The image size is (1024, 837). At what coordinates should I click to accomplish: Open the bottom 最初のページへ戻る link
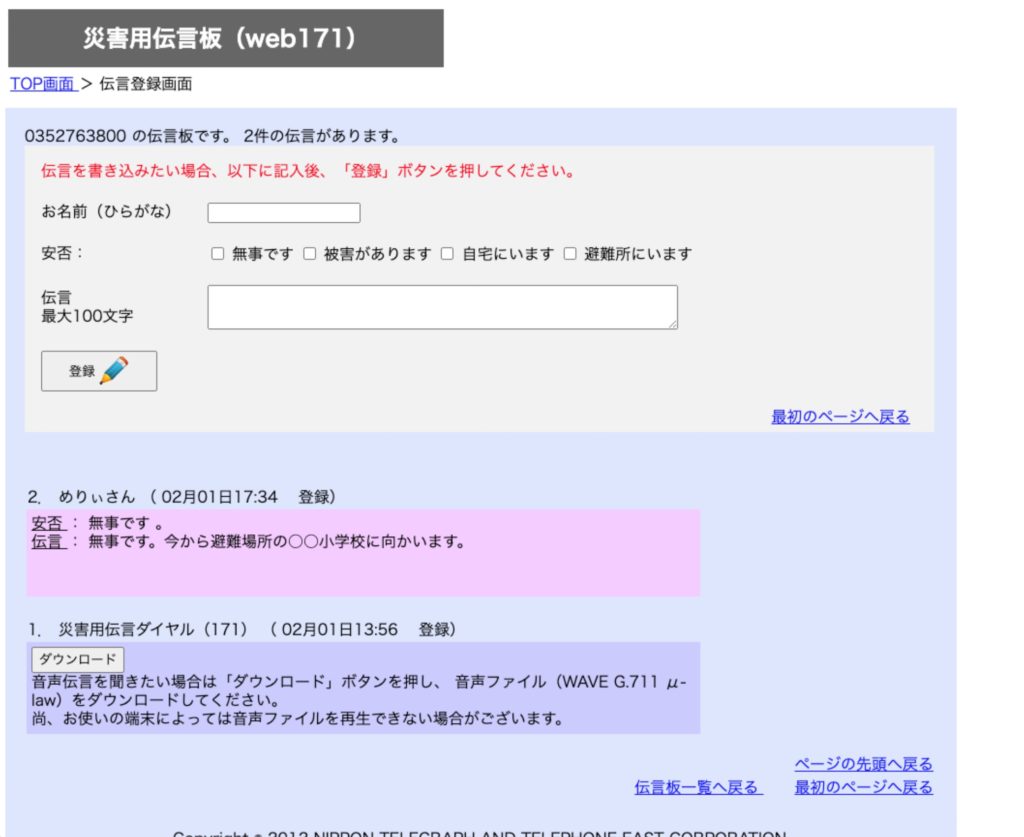tap(863, 787)
